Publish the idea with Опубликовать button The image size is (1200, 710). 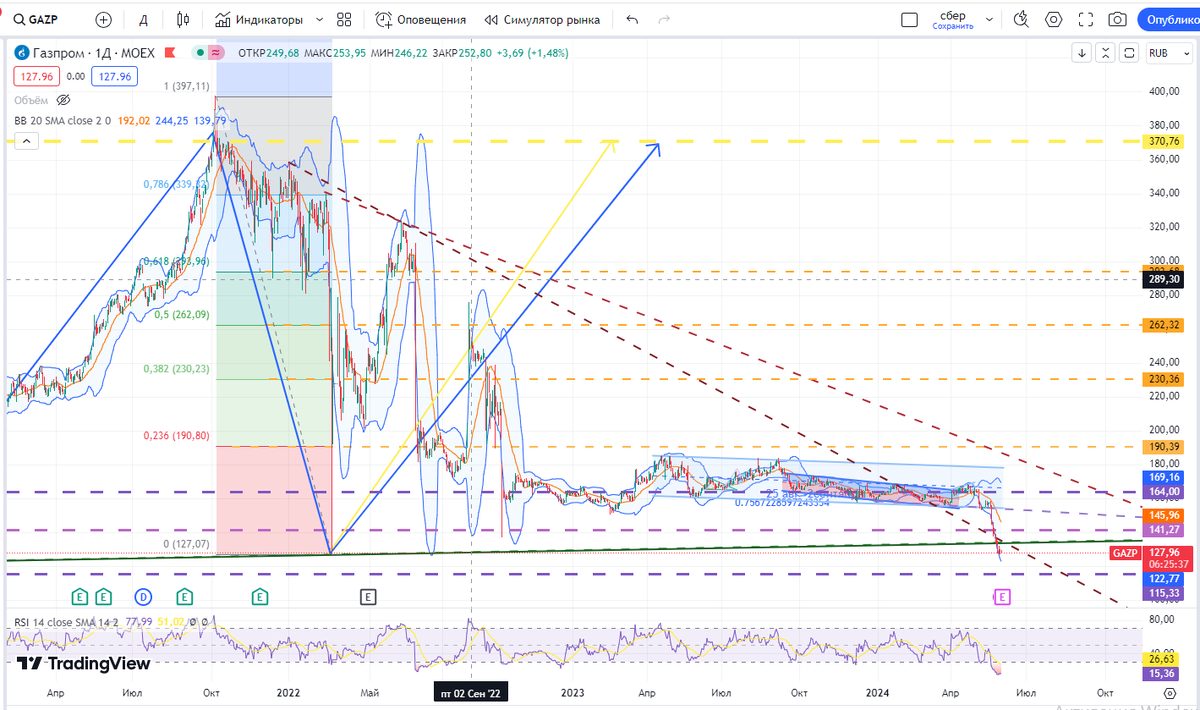[x=1170, y=19]
